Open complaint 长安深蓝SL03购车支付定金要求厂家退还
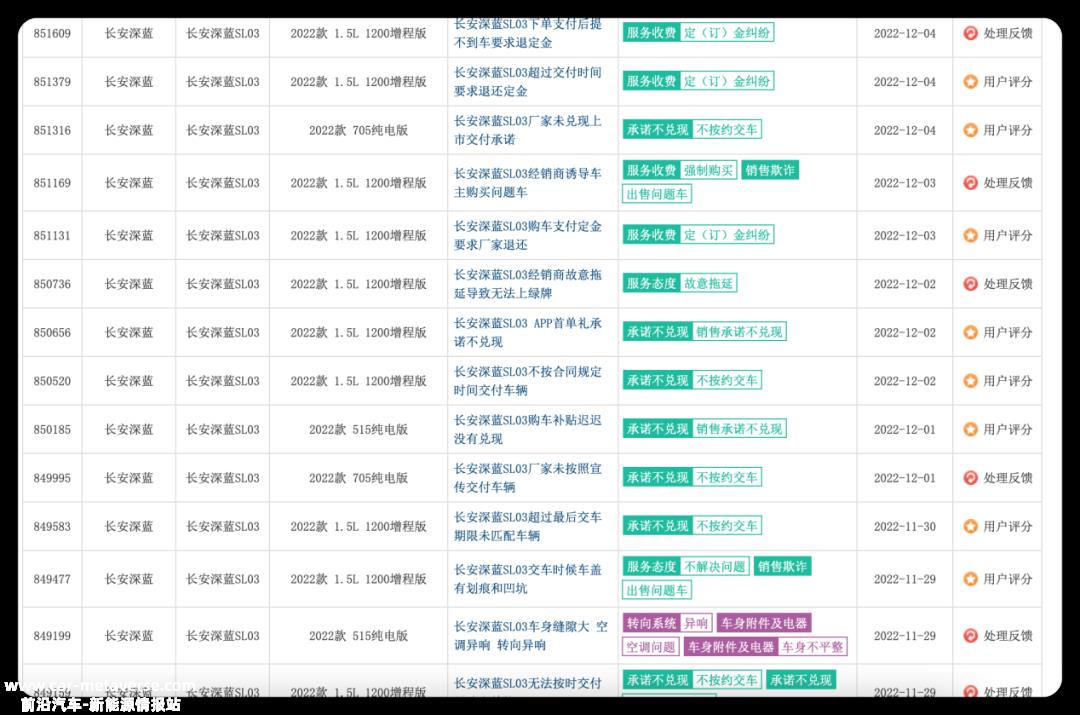This screenshot has width=1080, height=715. click(528, 235)
